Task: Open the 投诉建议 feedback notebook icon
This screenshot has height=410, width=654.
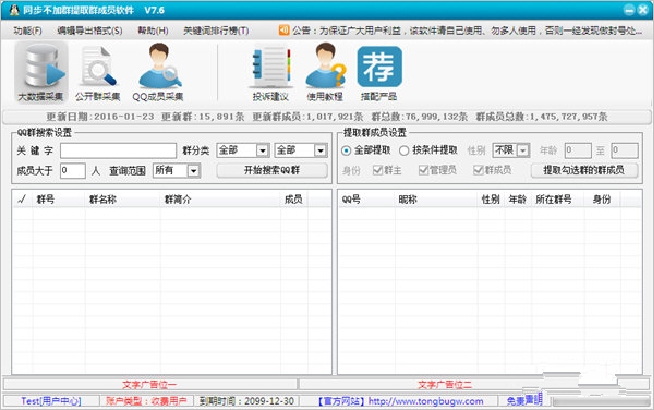Action: [271, 73]
